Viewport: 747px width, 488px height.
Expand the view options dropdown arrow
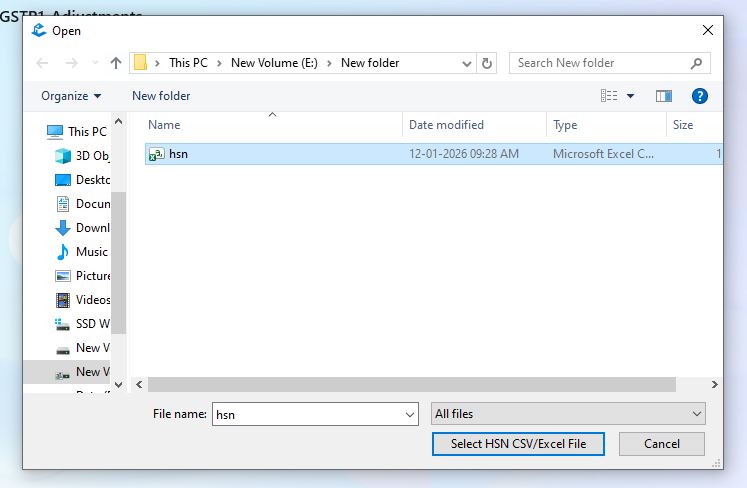630,96
